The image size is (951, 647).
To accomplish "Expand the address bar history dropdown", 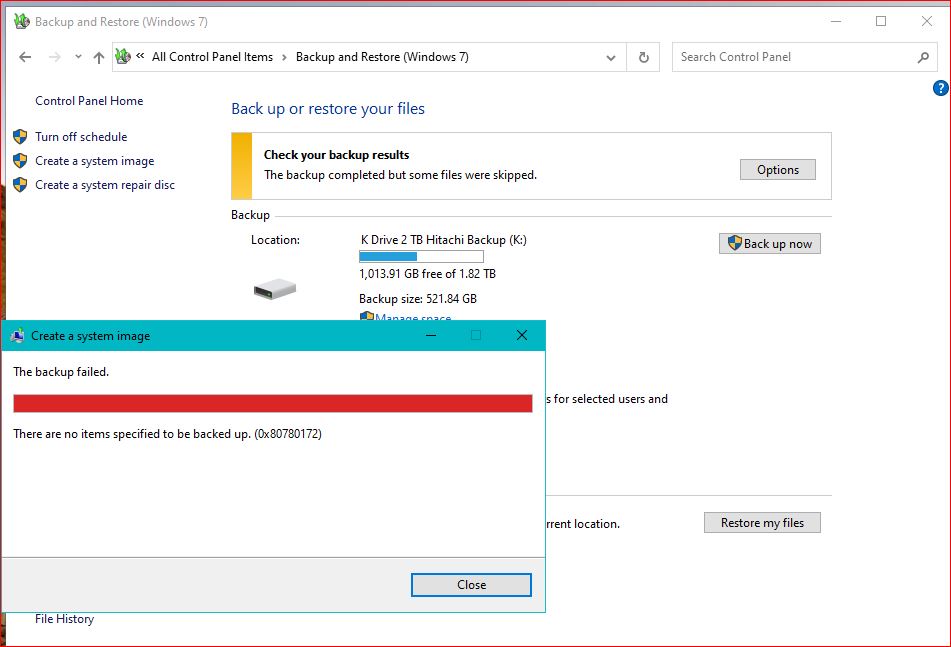I will tap(611, 58).
